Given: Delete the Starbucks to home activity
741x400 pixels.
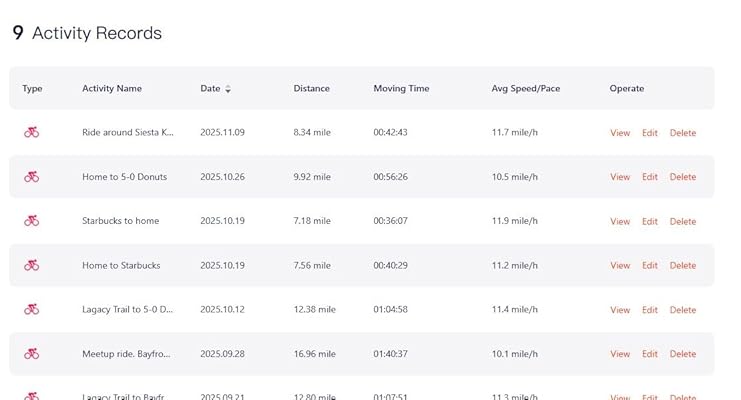Looking at the screenshot, I should pyautogui.click(x=683, y=222).
